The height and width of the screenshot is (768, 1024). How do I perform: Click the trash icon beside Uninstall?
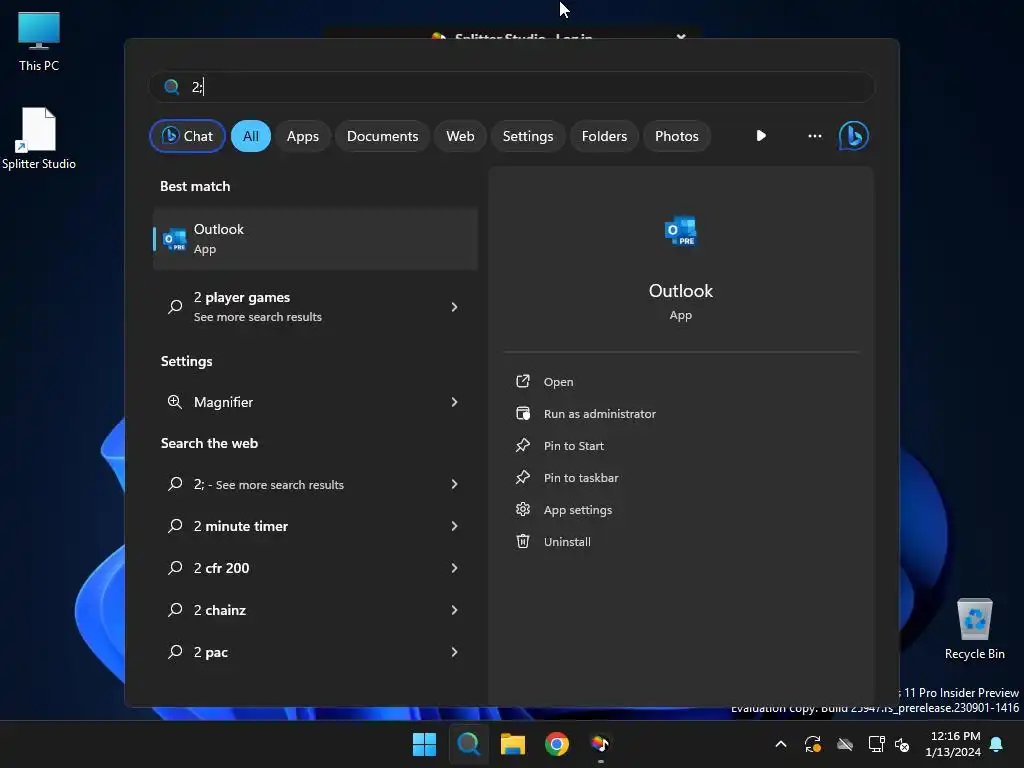(522, 541)
